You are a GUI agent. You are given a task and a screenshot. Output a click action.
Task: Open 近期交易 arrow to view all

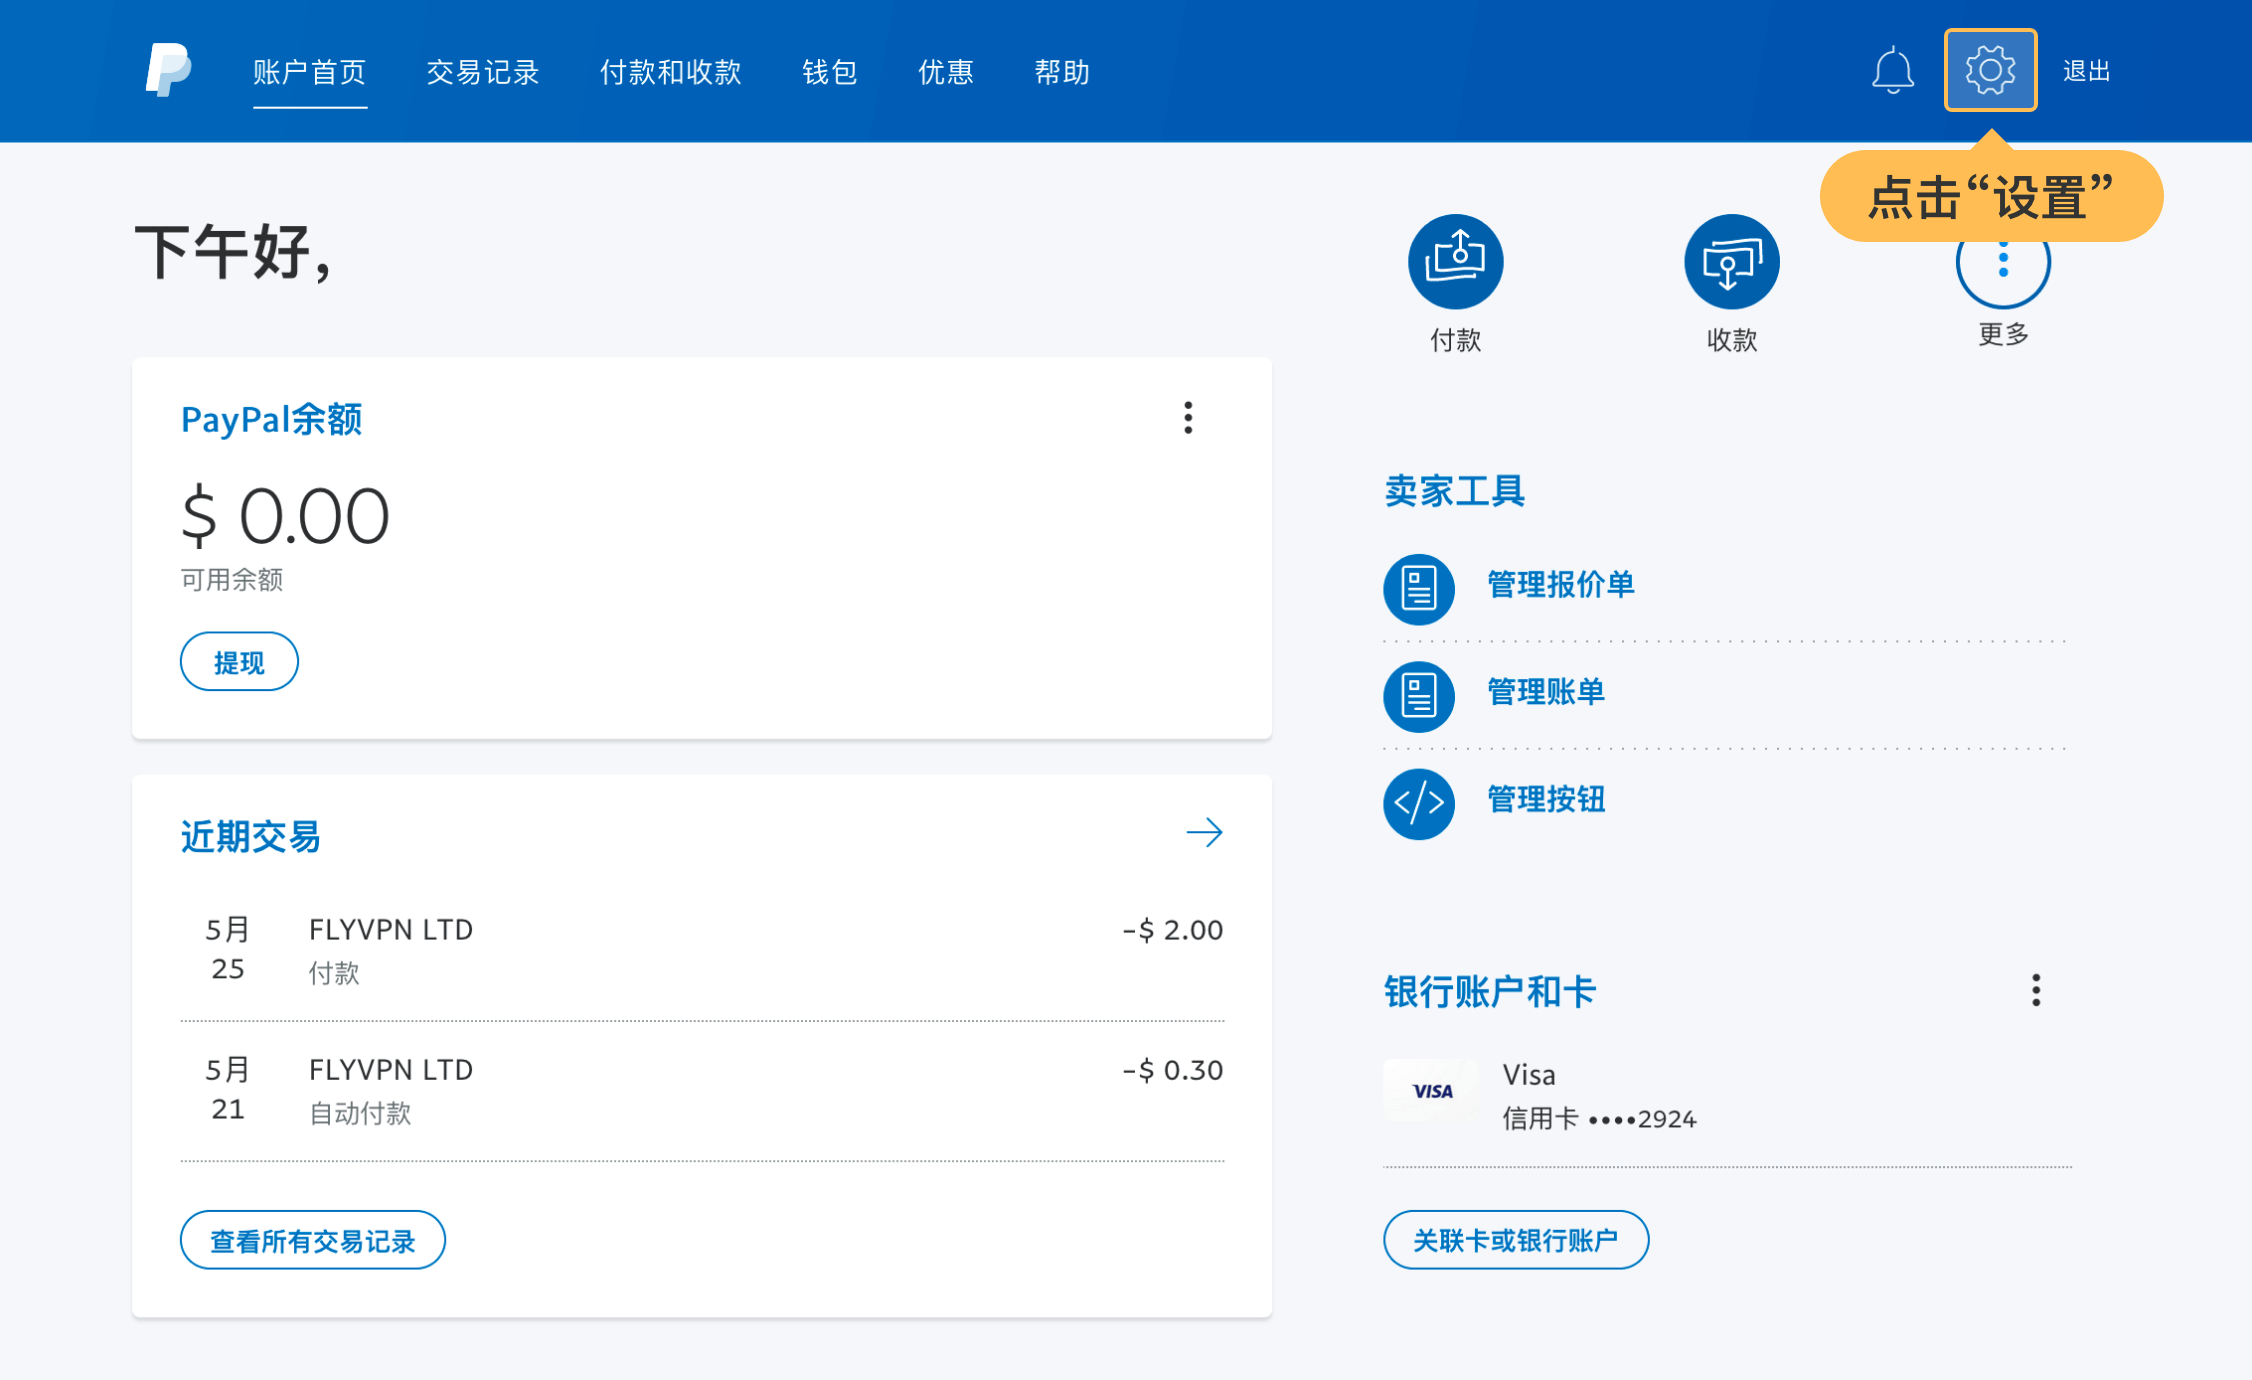(1204, 832)
